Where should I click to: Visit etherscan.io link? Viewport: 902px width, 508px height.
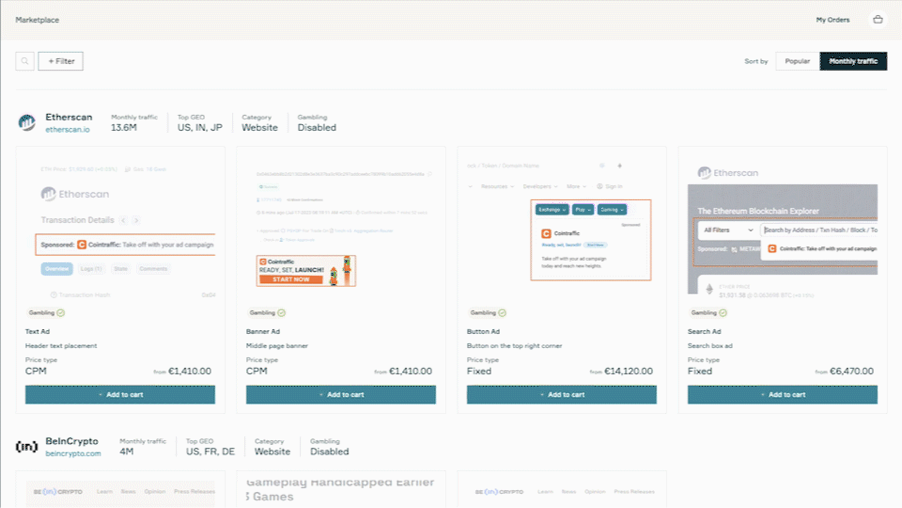click(68, 129)
